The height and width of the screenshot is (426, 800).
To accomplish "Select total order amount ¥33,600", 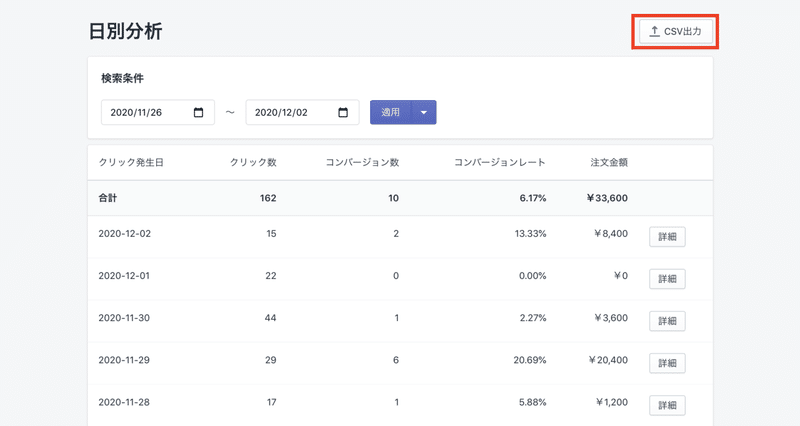I will (x=607, y=198).
